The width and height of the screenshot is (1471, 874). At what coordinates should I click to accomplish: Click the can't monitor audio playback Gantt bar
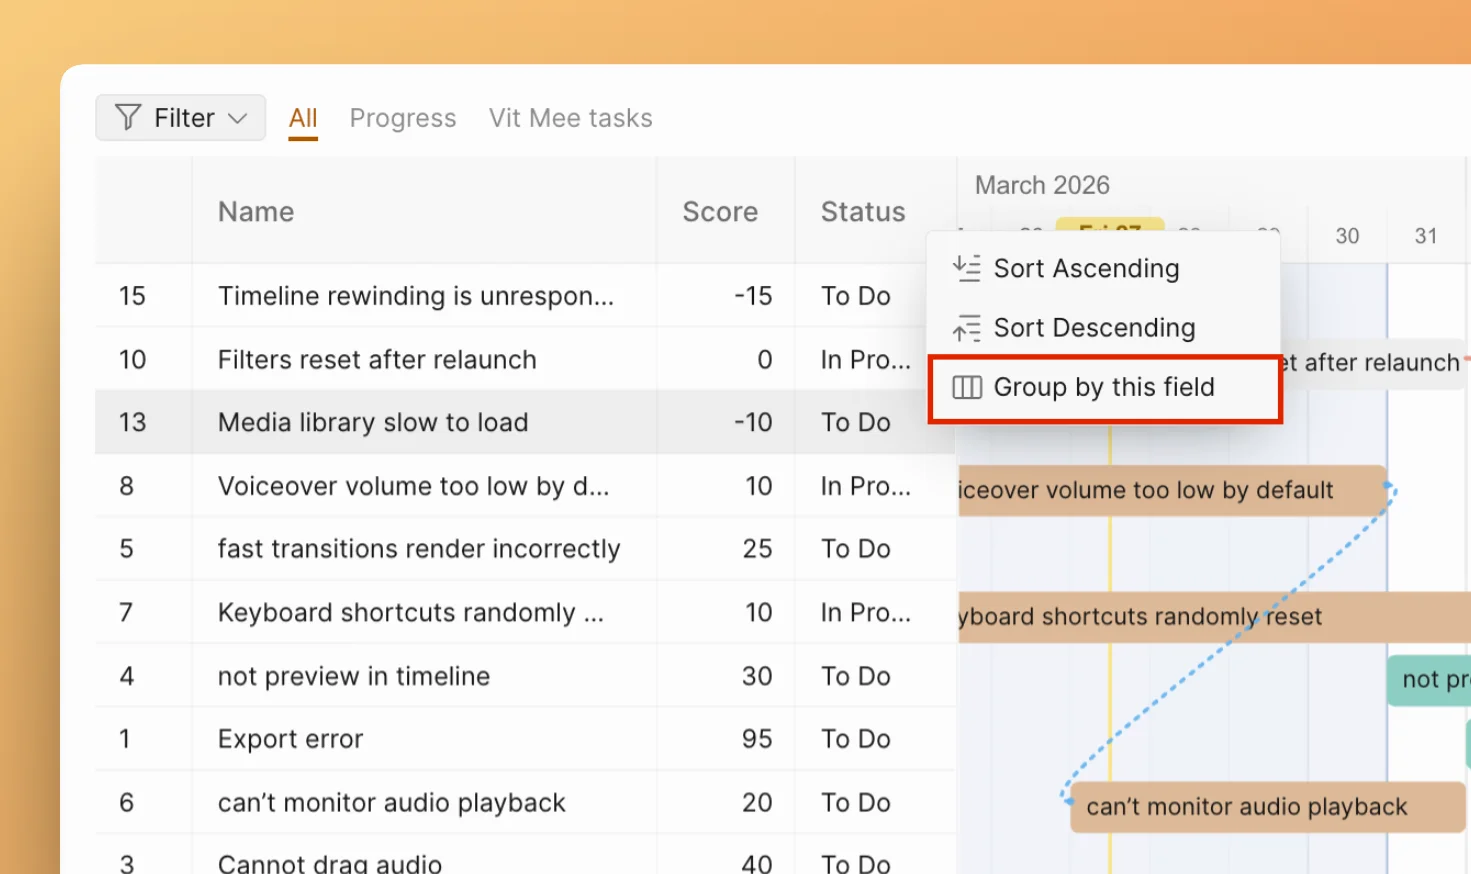(x=1248, y=807)
